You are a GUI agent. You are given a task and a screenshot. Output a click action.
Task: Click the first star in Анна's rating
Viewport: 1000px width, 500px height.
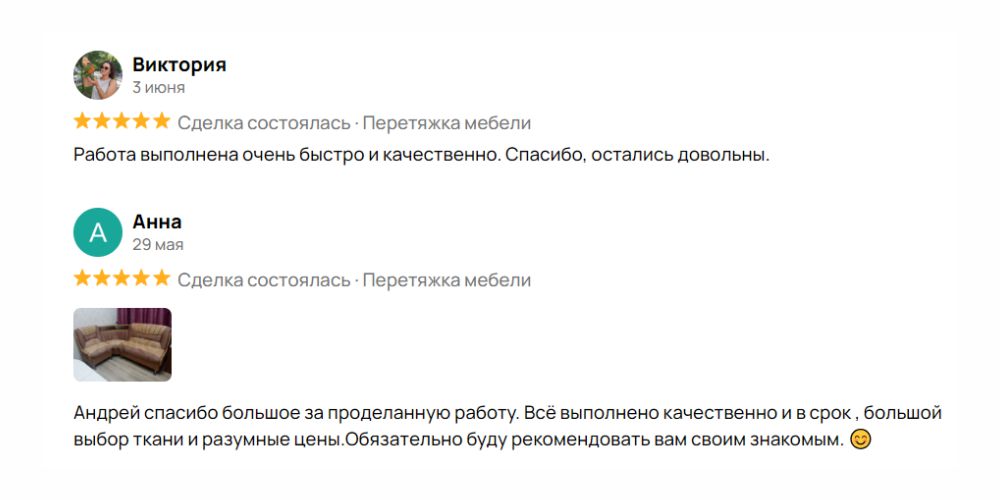click(x=83, y=278)
